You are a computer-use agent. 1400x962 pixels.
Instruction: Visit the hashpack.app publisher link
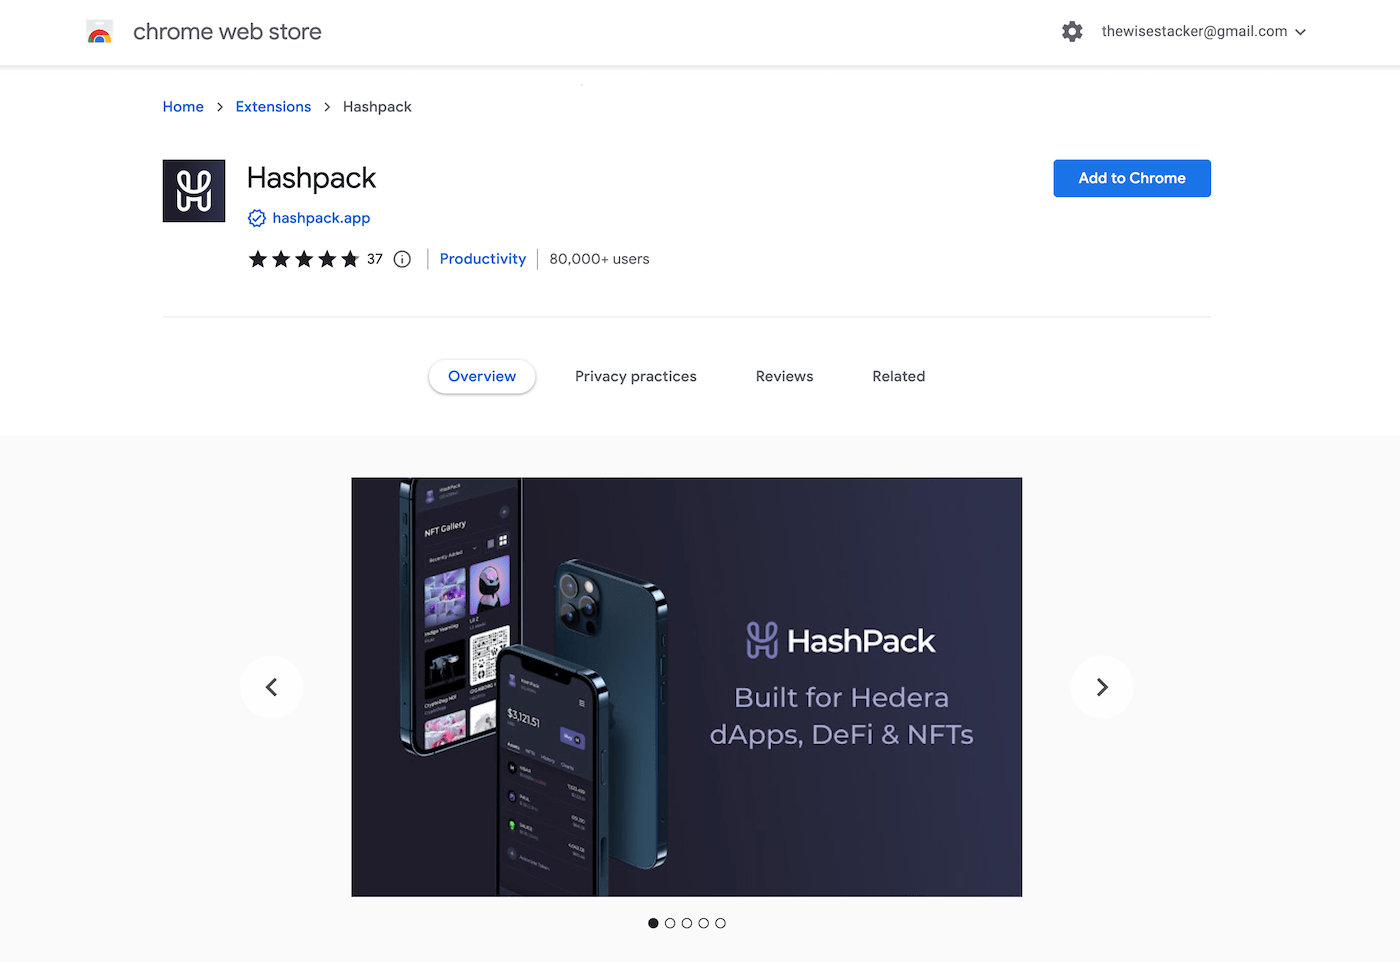tap(321, 218)
